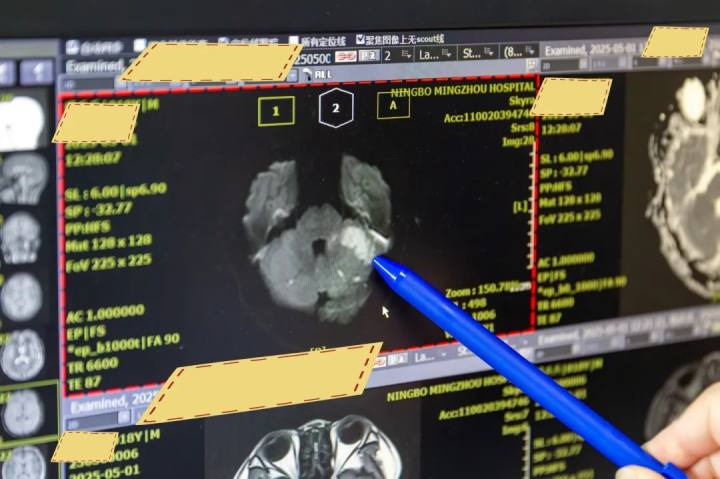Select the axial thumbnail showing the ventricles
Screen dimensions: 720x479
22,354
